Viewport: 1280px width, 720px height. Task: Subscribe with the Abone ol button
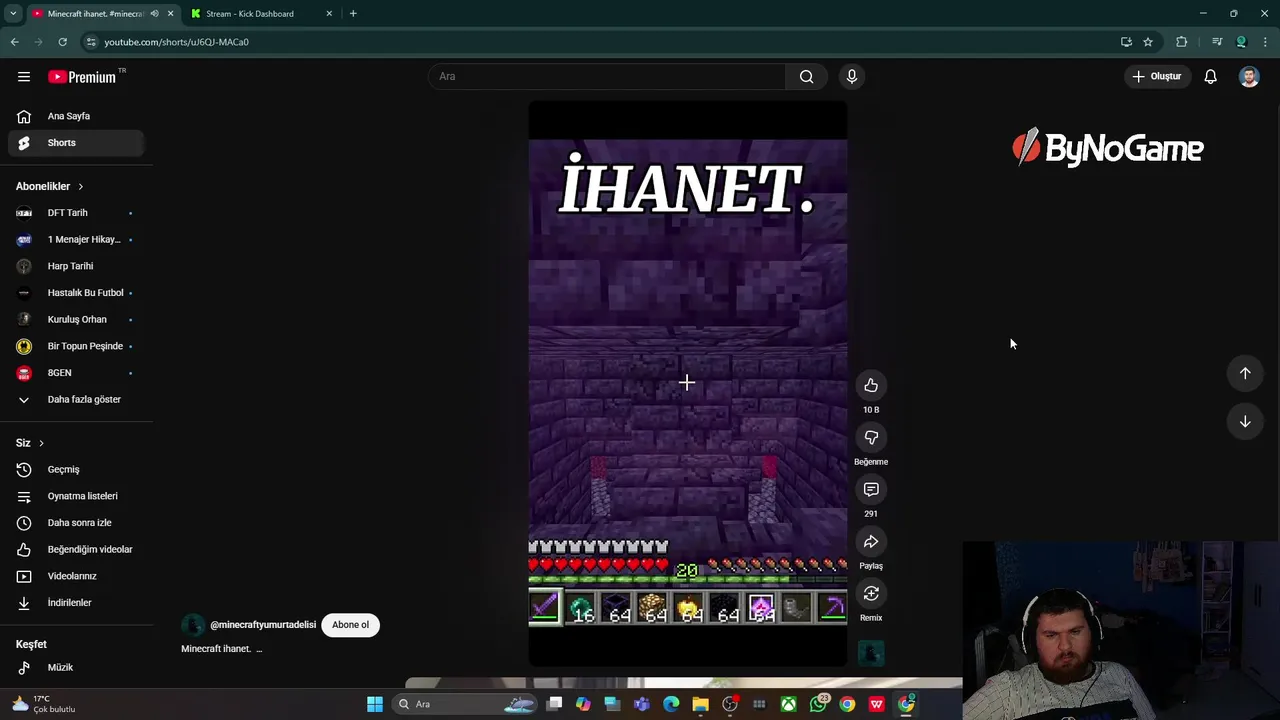[x=350, y=625]
